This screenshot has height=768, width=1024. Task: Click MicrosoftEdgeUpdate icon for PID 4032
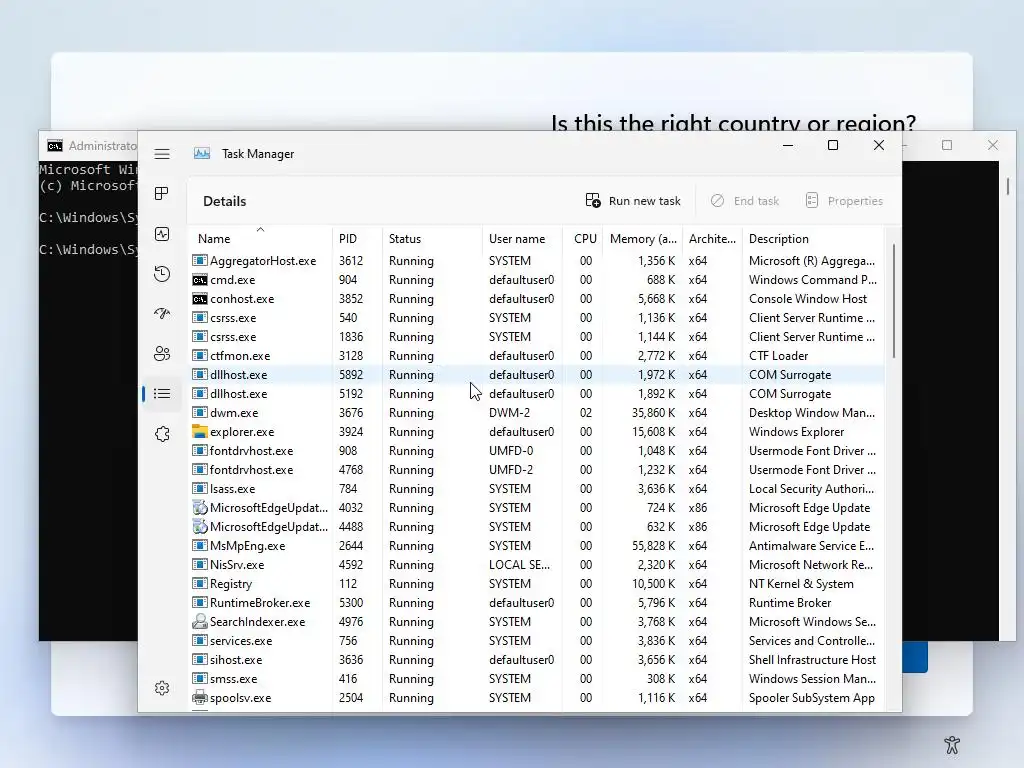click(x=200, y=507)
